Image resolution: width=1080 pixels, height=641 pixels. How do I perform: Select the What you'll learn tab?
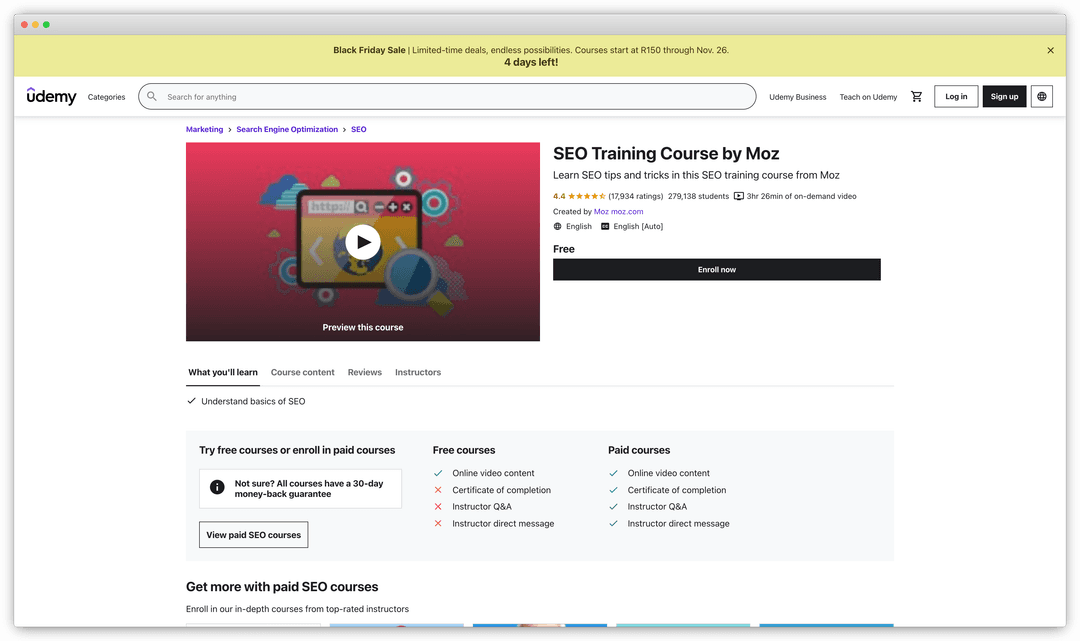point(223,372)
